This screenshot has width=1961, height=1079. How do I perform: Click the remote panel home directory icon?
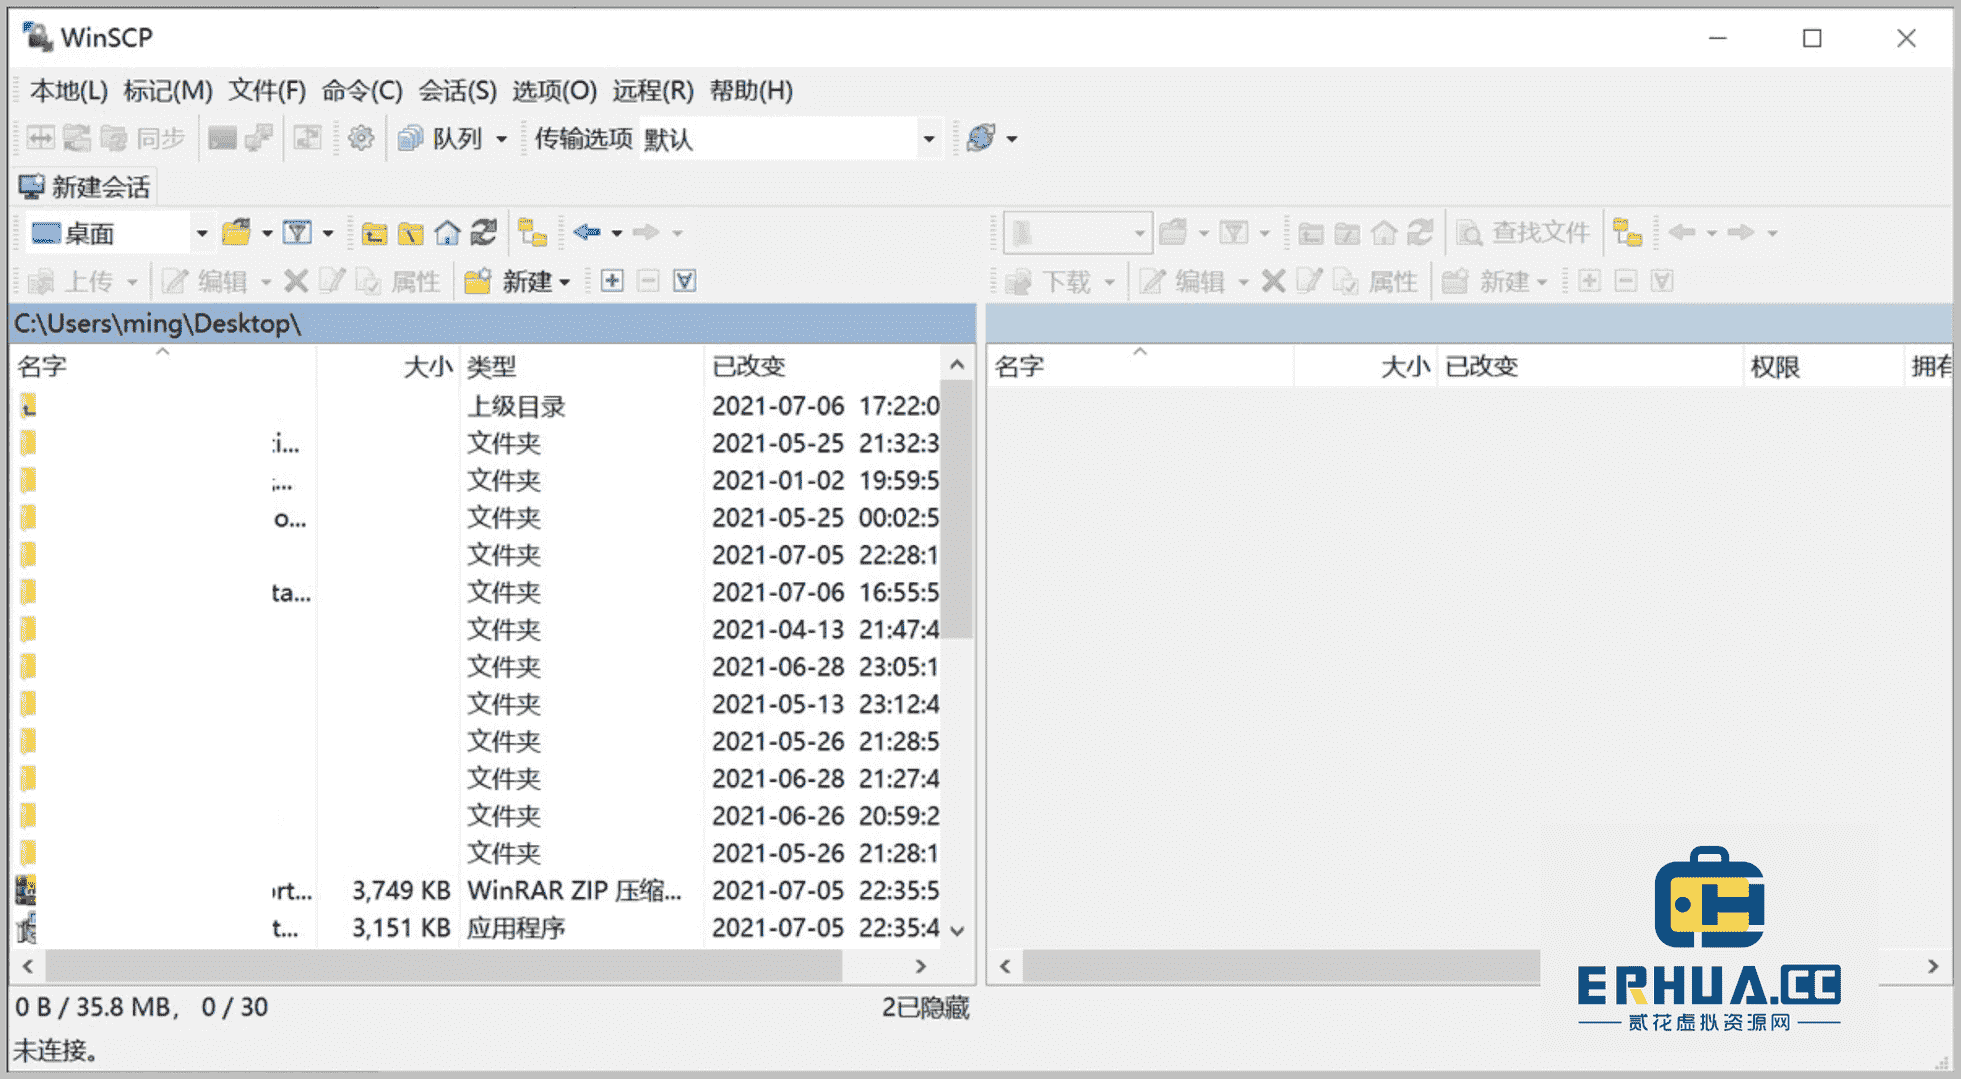click(x=1384, y=233)
